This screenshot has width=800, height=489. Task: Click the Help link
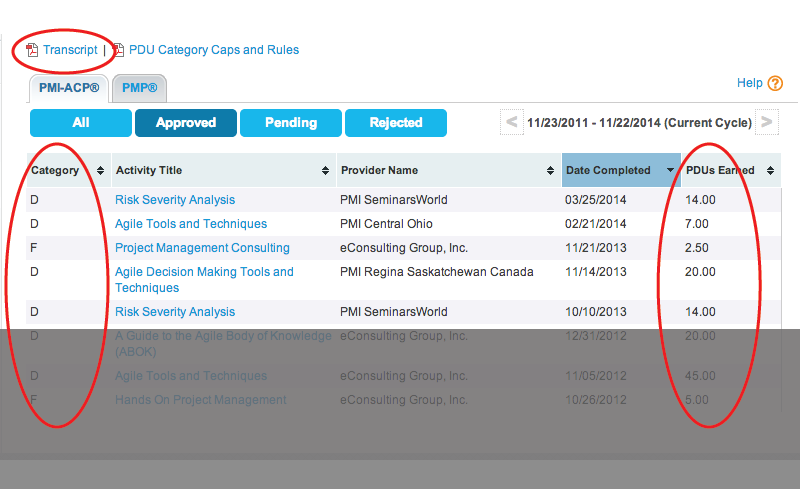tap(749, 83)
